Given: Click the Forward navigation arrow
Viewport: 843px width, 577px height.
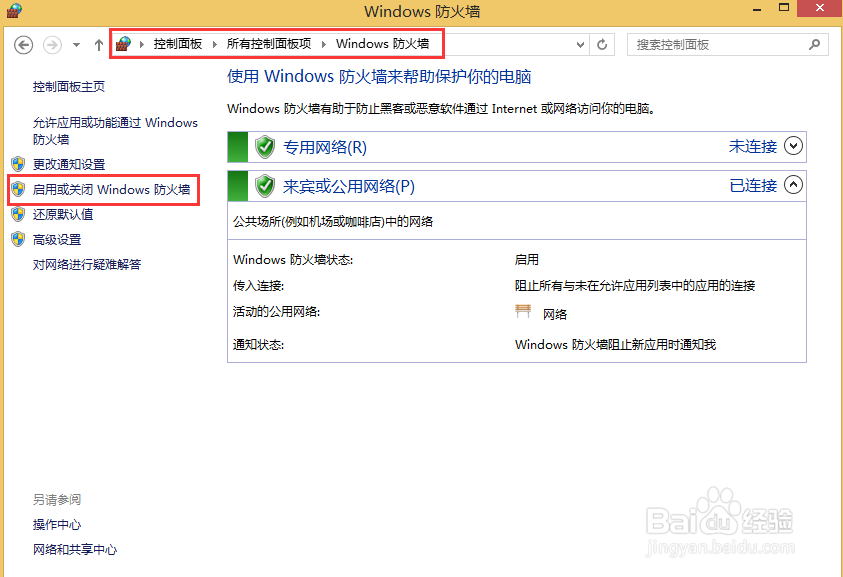Looking at the screenshot, I should pos(52,45).
